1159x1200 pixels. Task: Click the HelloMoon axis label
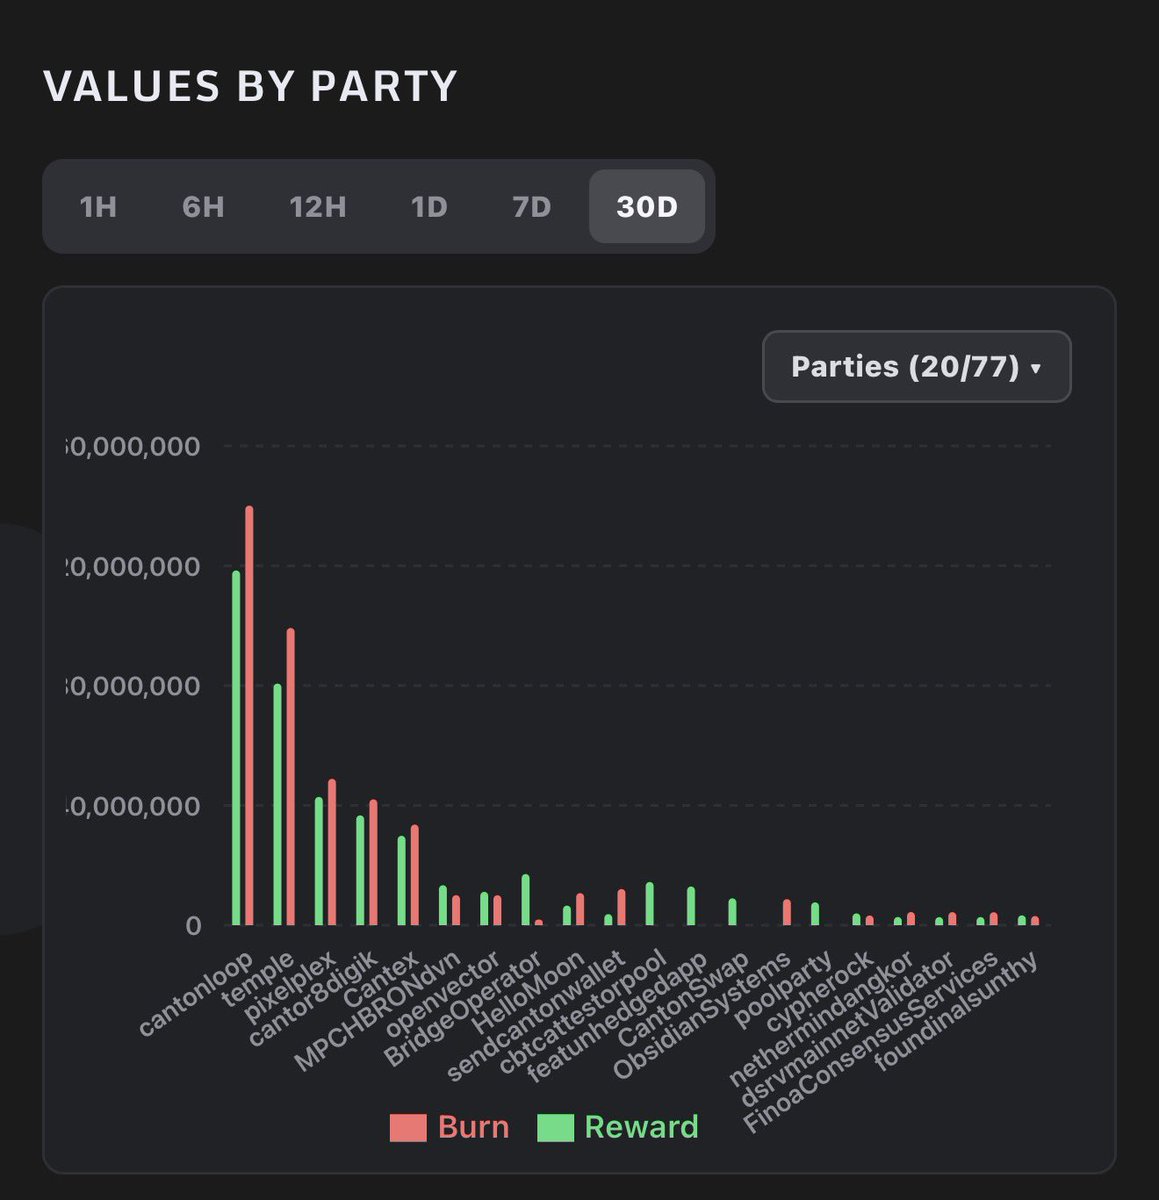(x=527, y=993)
